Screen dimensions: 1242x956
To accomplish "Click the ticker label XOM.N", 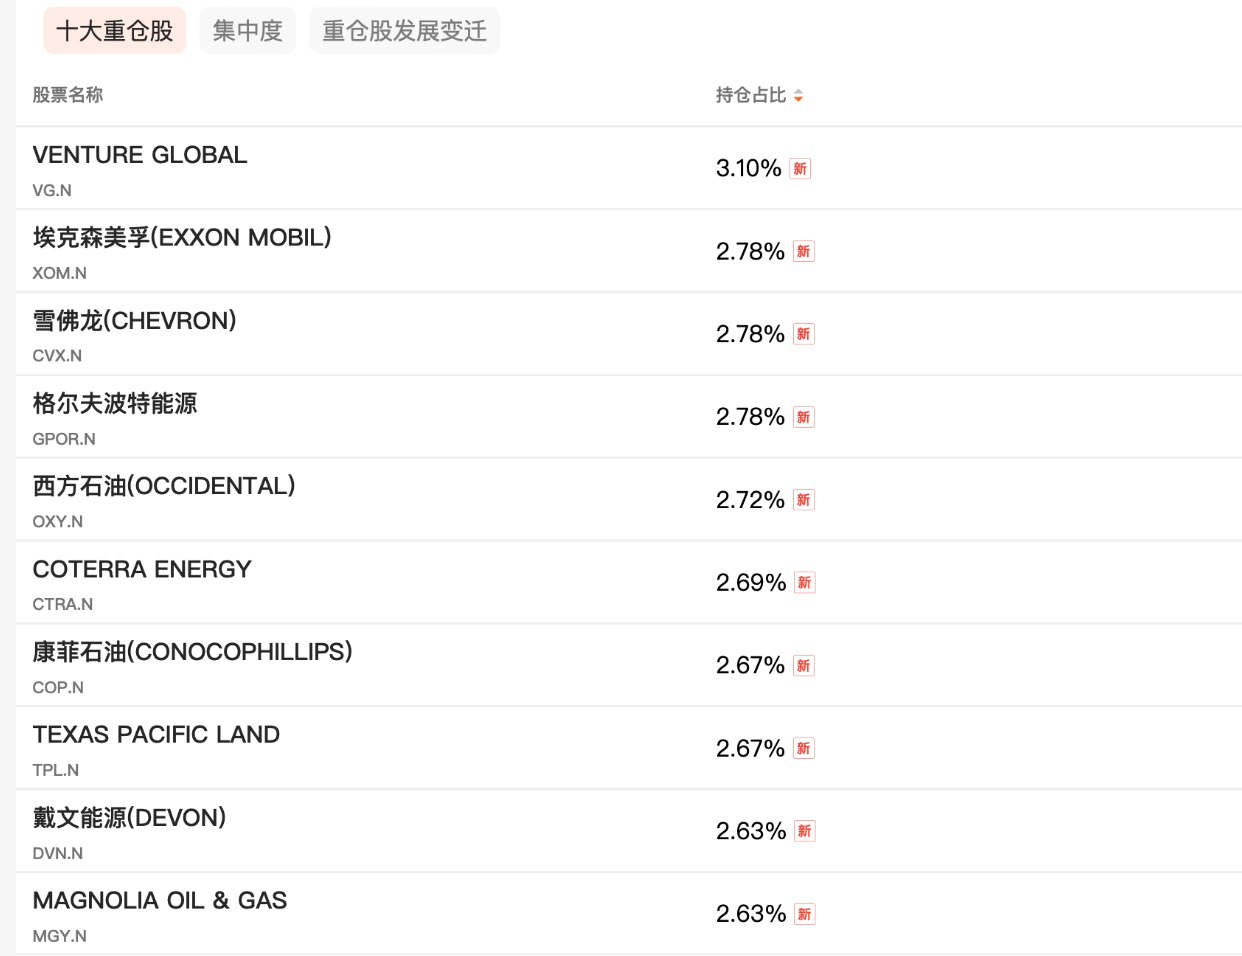I will [55, 272].
